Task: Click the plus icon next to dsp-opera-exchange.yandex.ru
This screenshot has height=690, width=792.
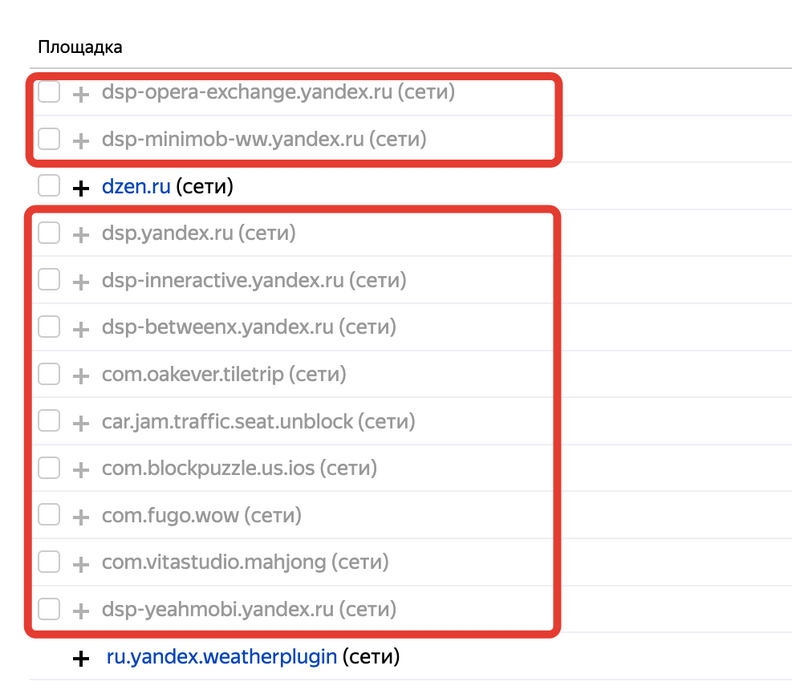Action: [x=81, y=93]
